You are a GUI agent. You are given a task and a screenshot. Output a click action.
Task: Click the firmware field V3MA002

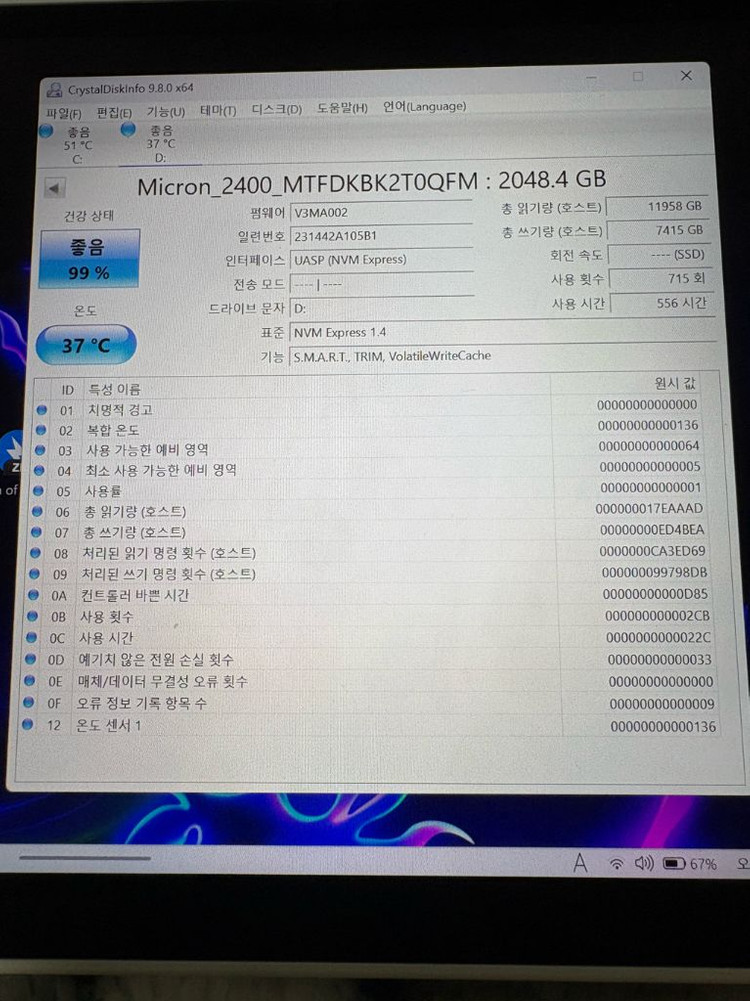(x=381, y=212)
